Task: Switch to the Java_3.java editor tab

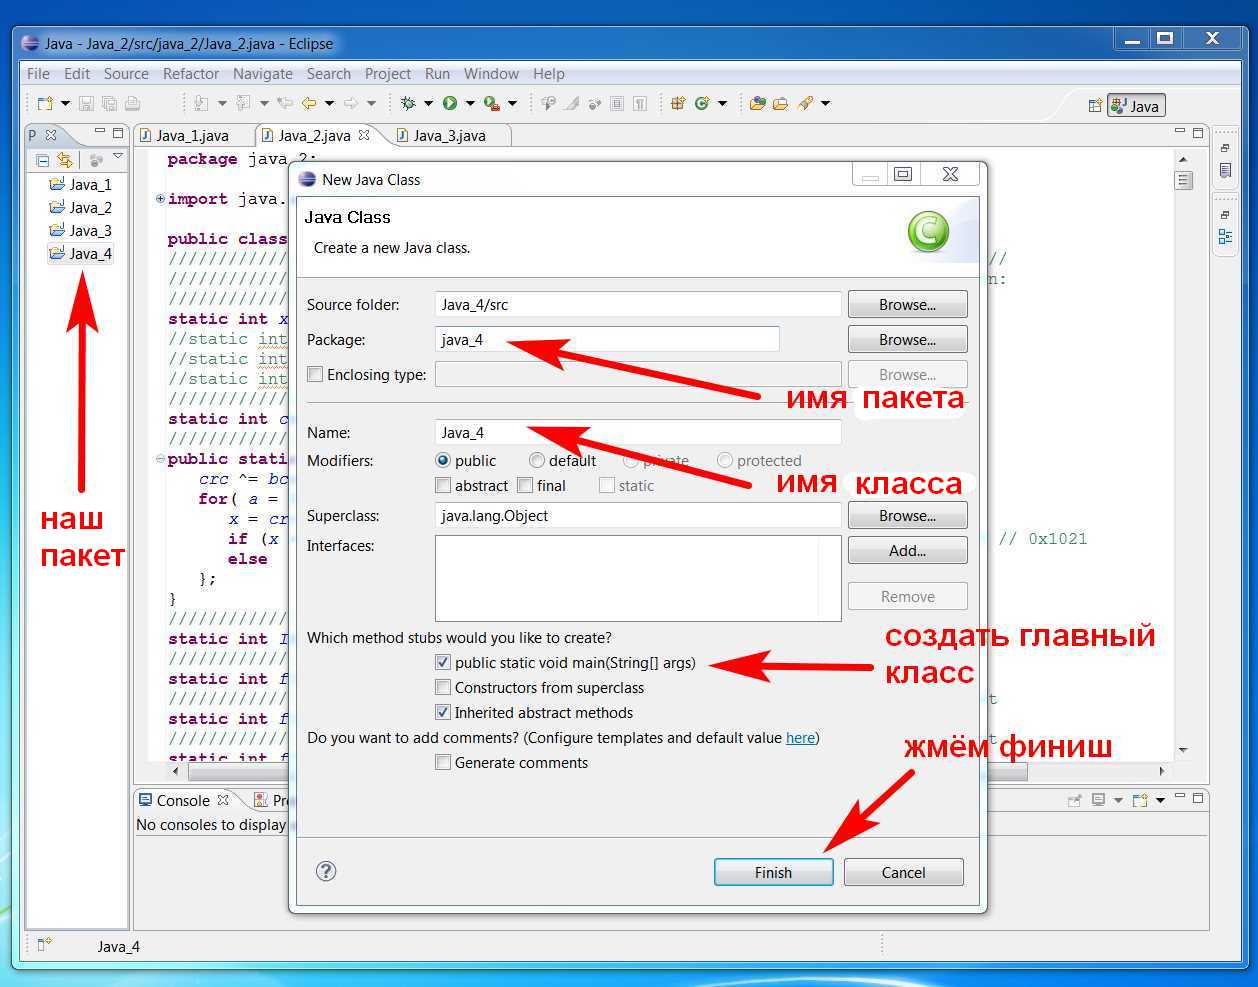Action: click(x=448, y=135)
